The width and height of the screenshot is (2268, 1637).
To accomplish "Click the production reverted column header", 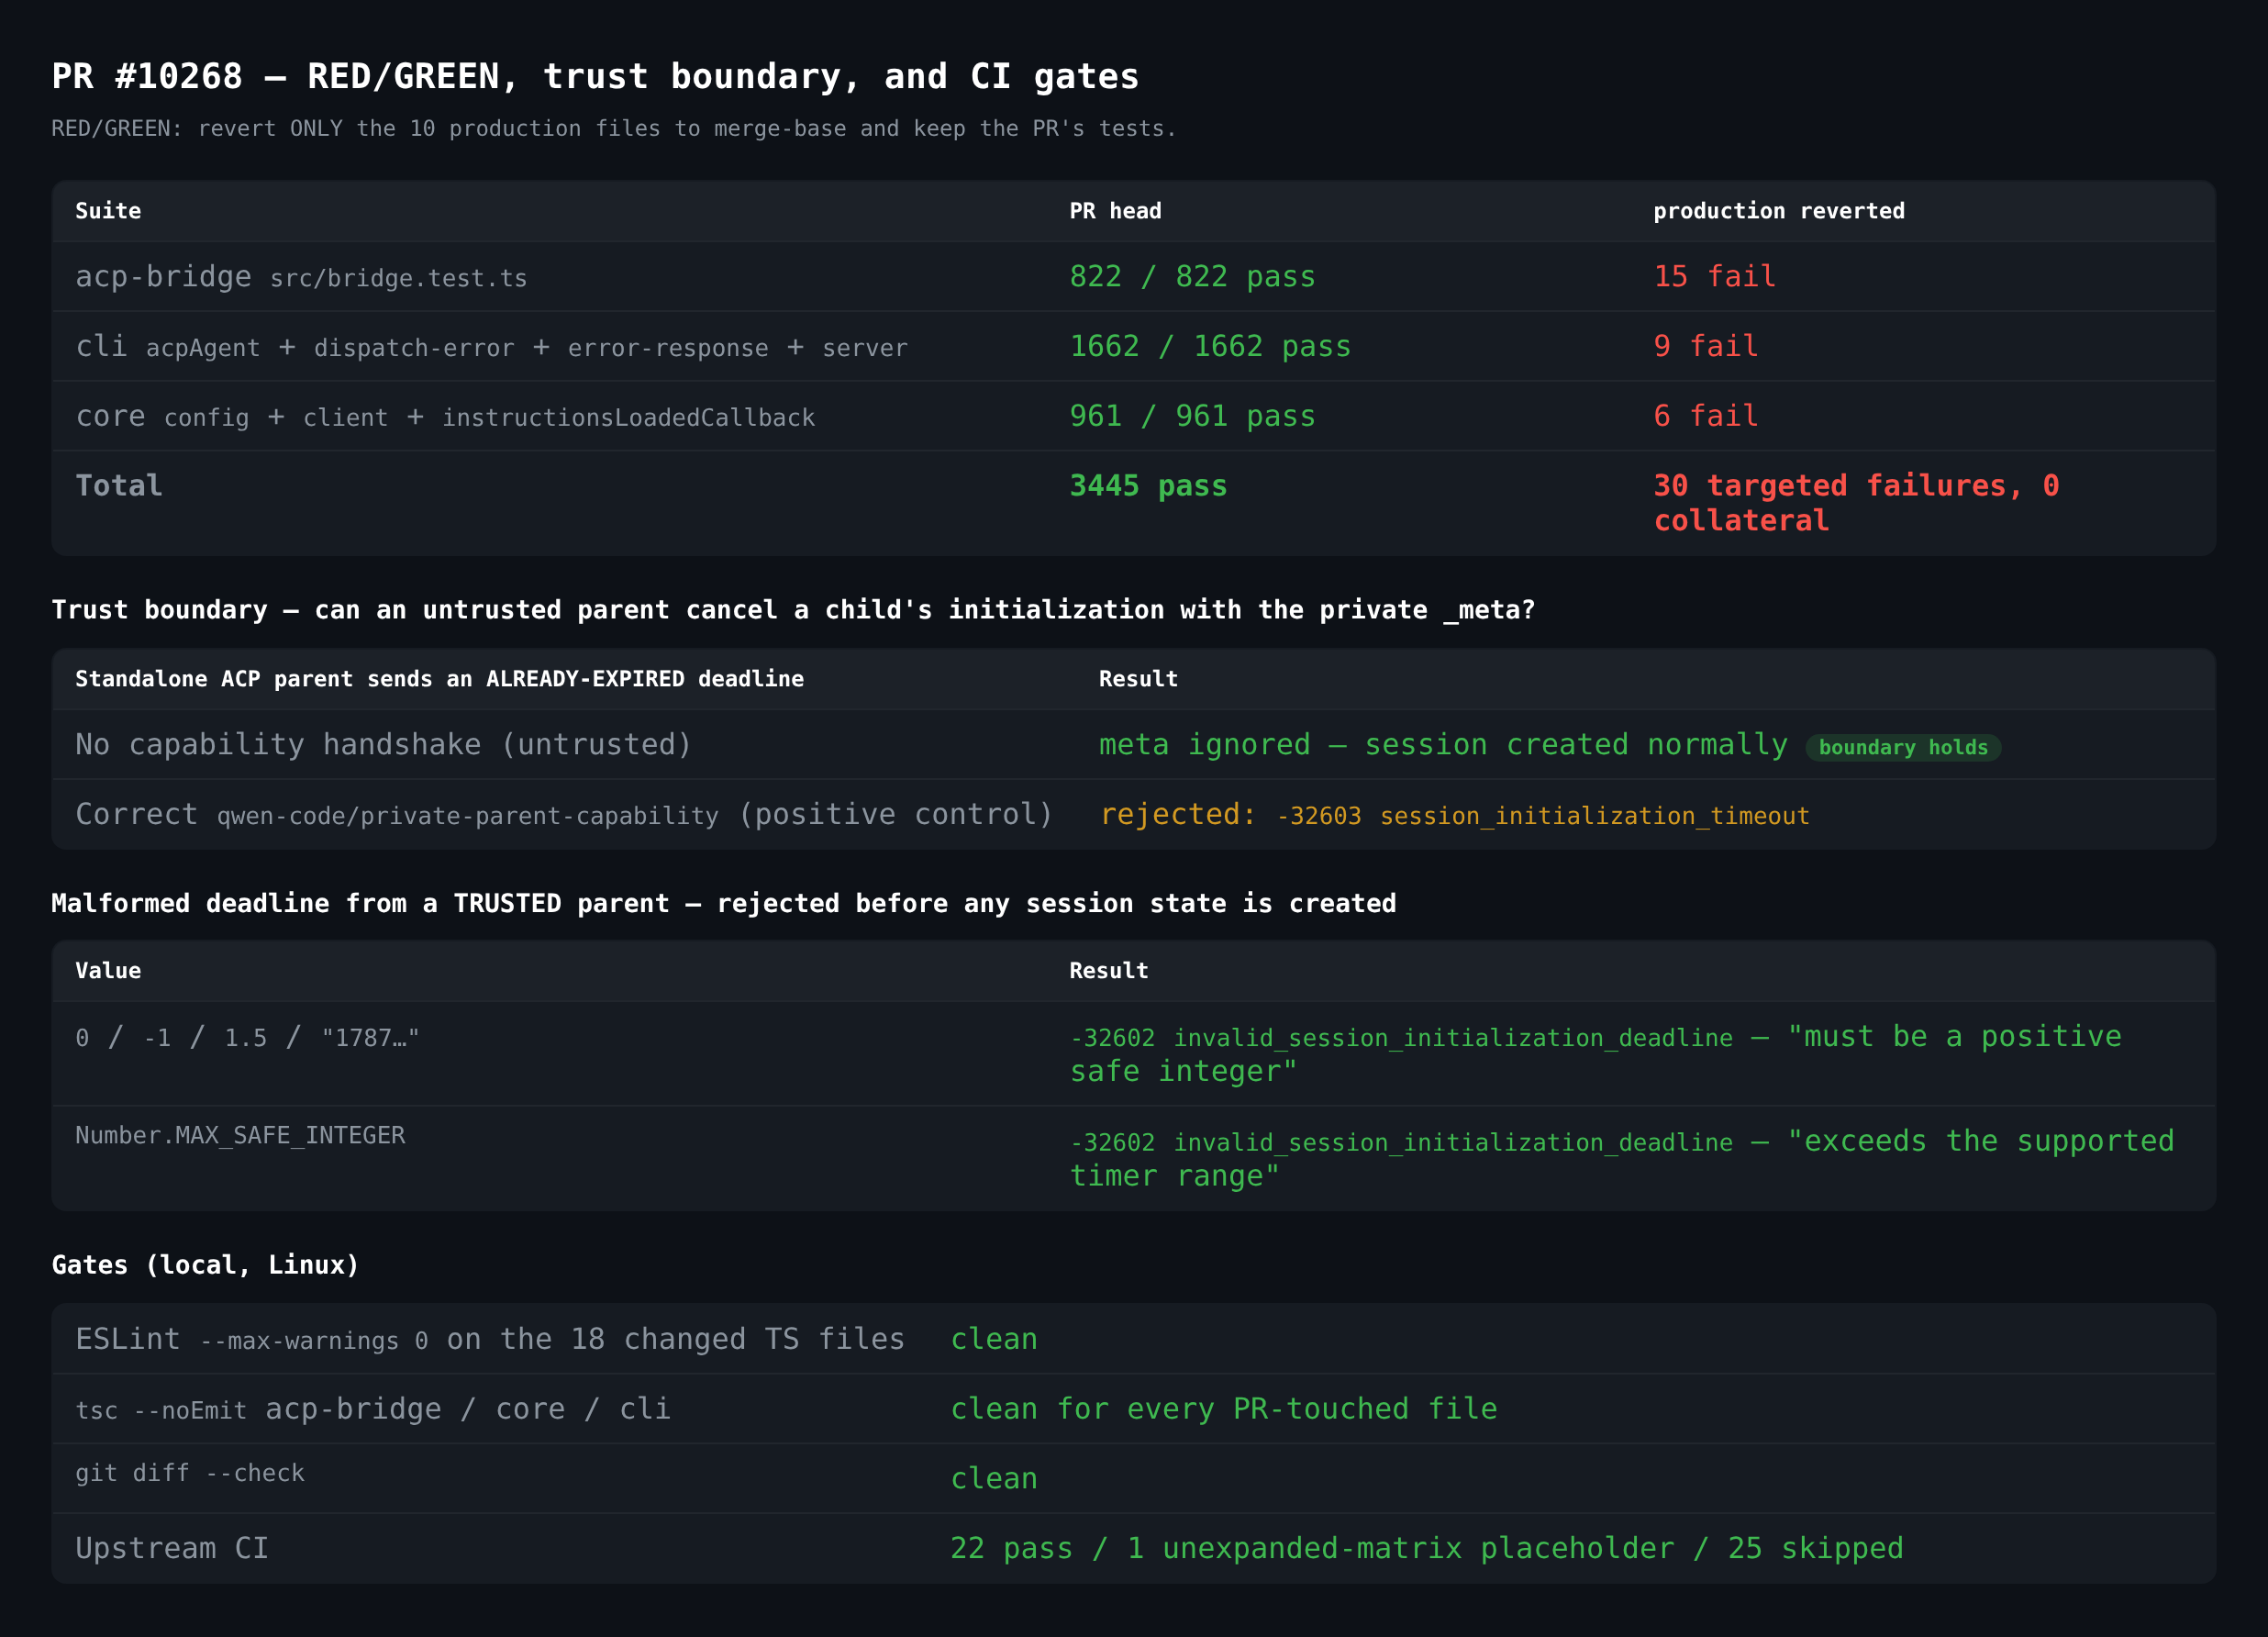I will [1778, 211].
